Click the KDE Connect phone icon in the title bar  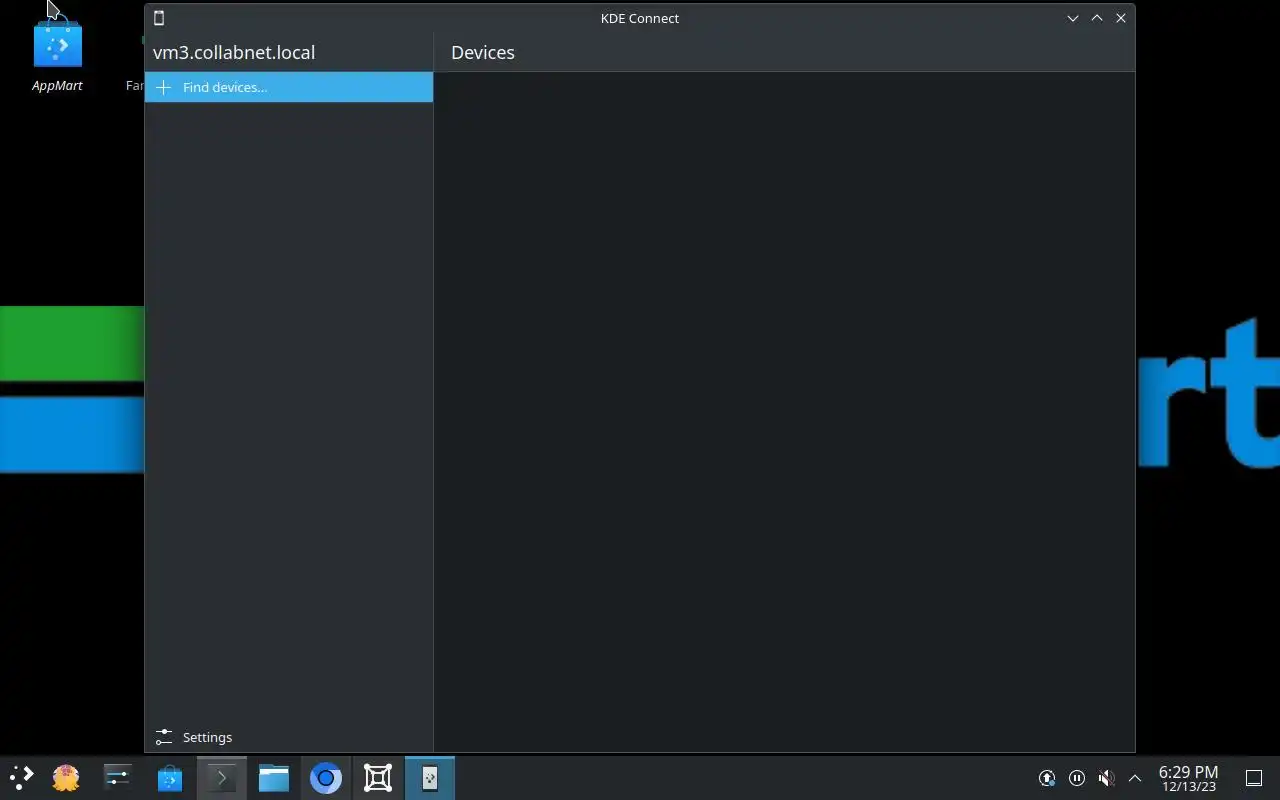[159, 18]
